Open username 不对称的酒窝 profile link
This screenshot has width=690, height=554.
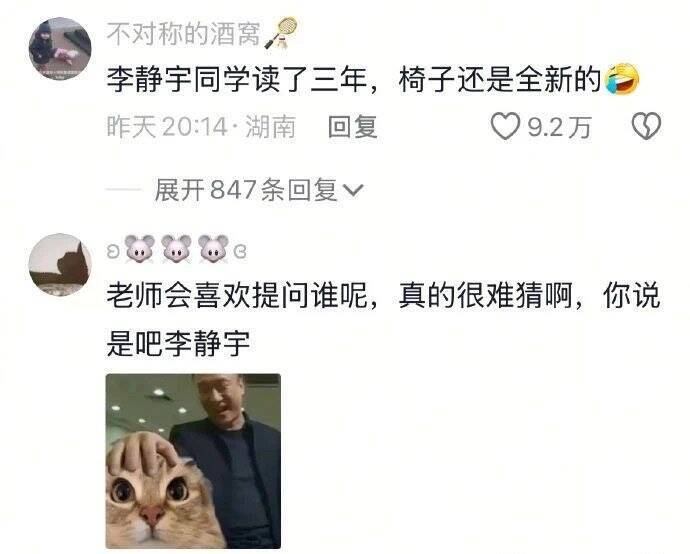click(184, 34)
